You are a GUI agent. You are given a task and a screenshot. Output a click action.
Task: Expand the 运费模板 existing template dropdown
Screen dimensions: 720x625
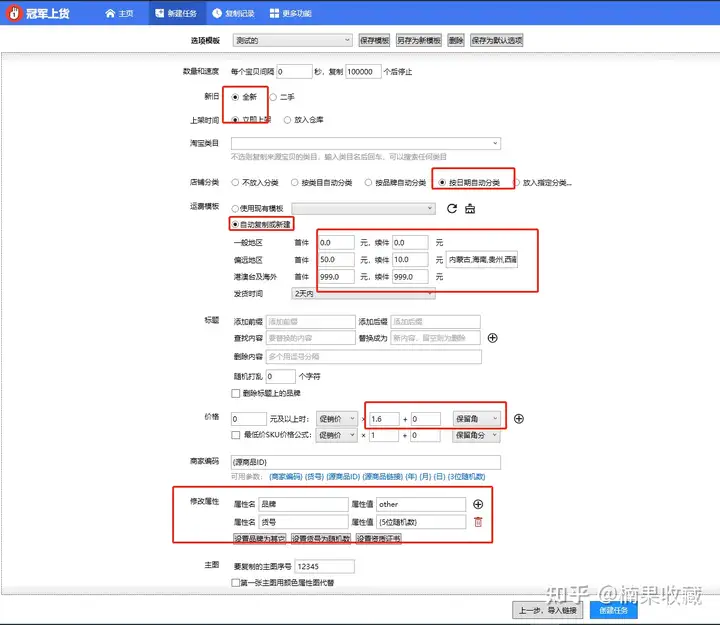coord(363,208)
